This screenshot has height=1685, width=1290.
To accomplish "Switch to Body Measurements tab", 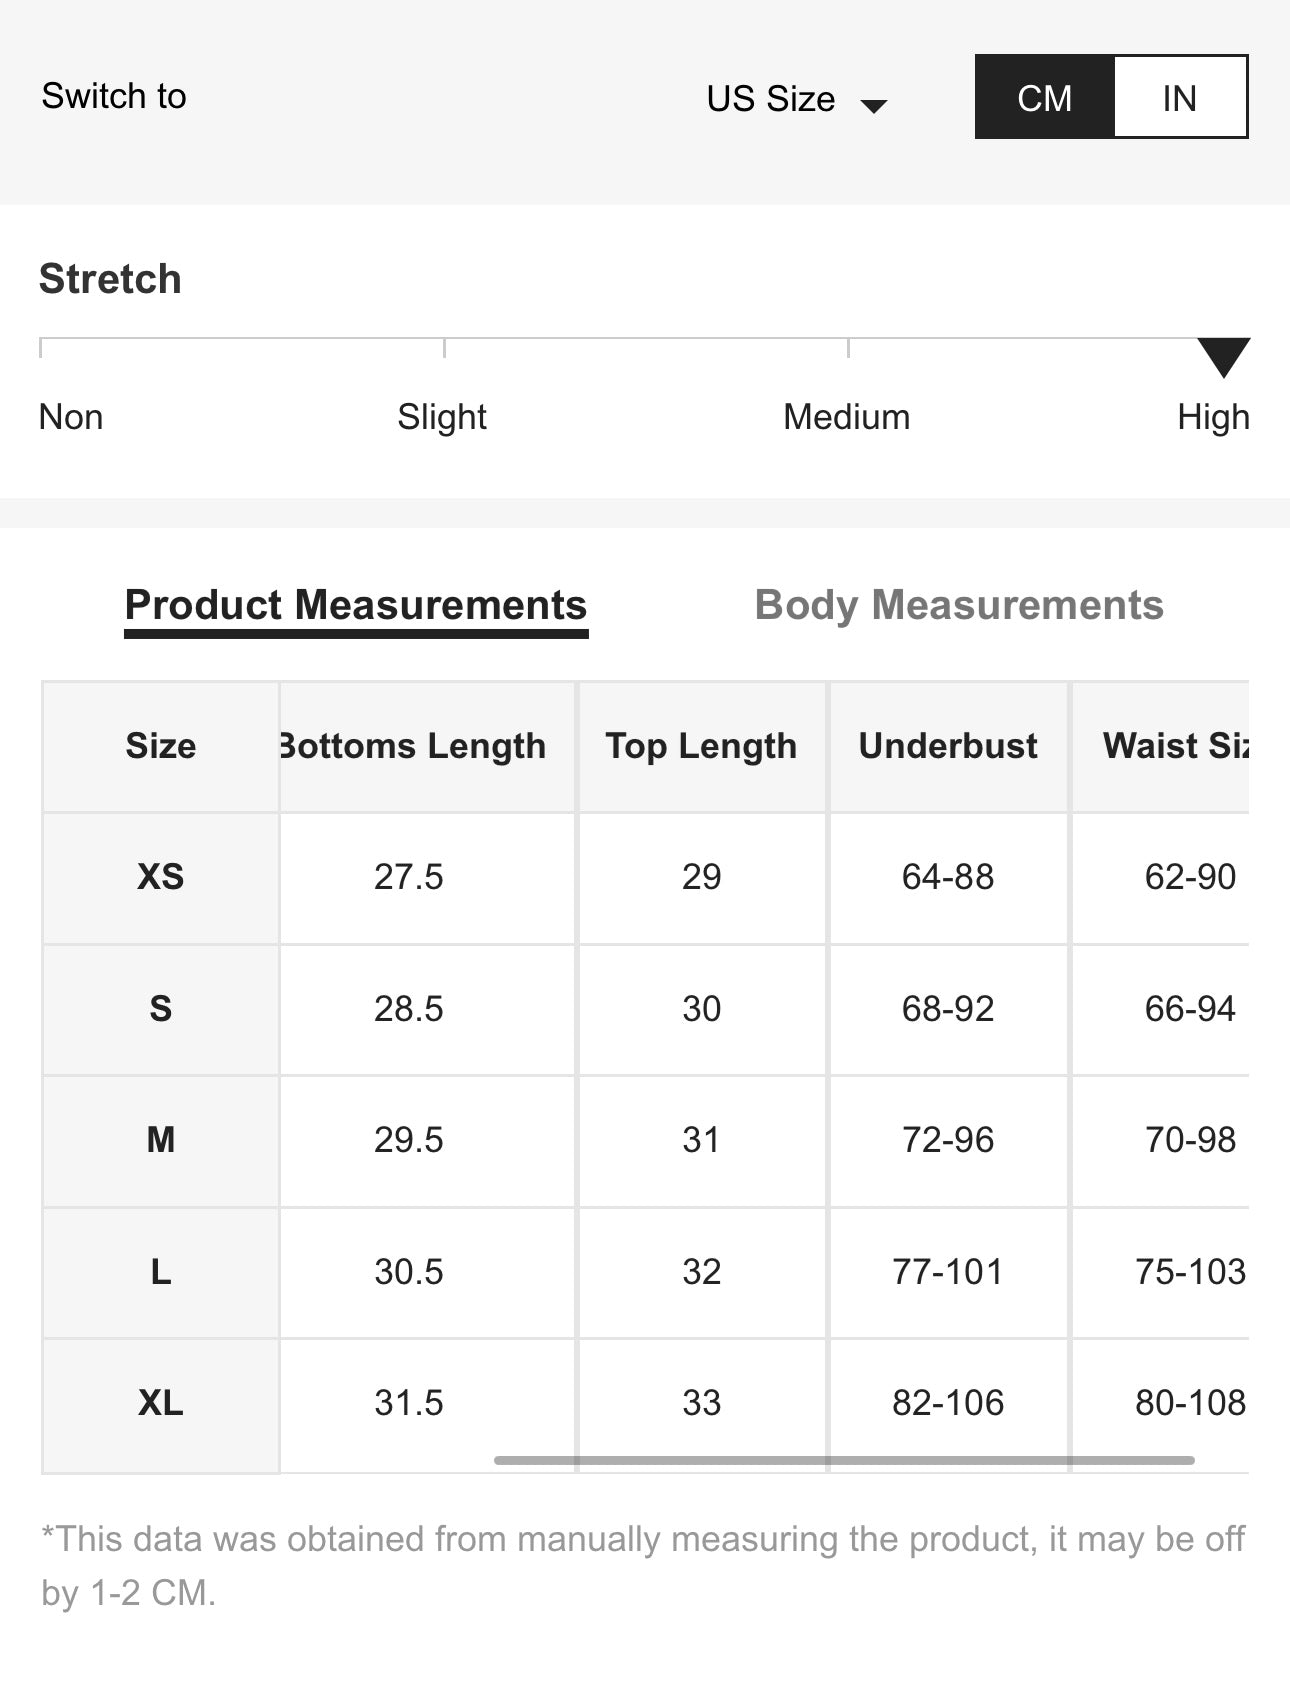I will pyautogui.click(x=958, y=605).
